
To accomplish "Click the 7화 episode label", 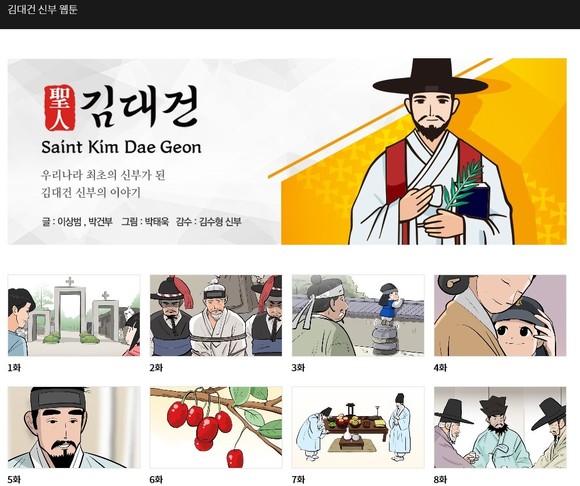I will (298, 480).
